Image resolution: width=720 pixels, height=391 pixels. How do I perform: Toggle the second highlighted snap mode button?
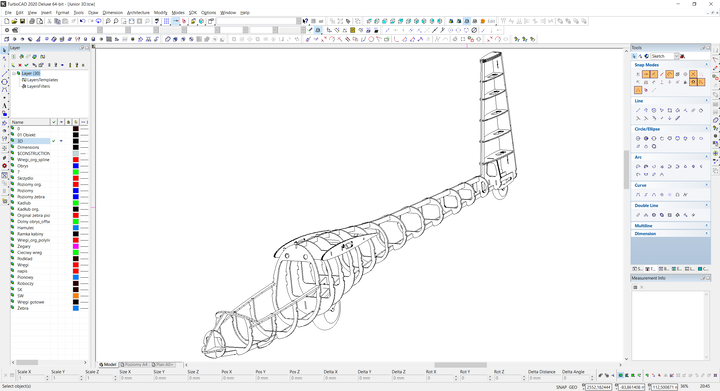654,74
